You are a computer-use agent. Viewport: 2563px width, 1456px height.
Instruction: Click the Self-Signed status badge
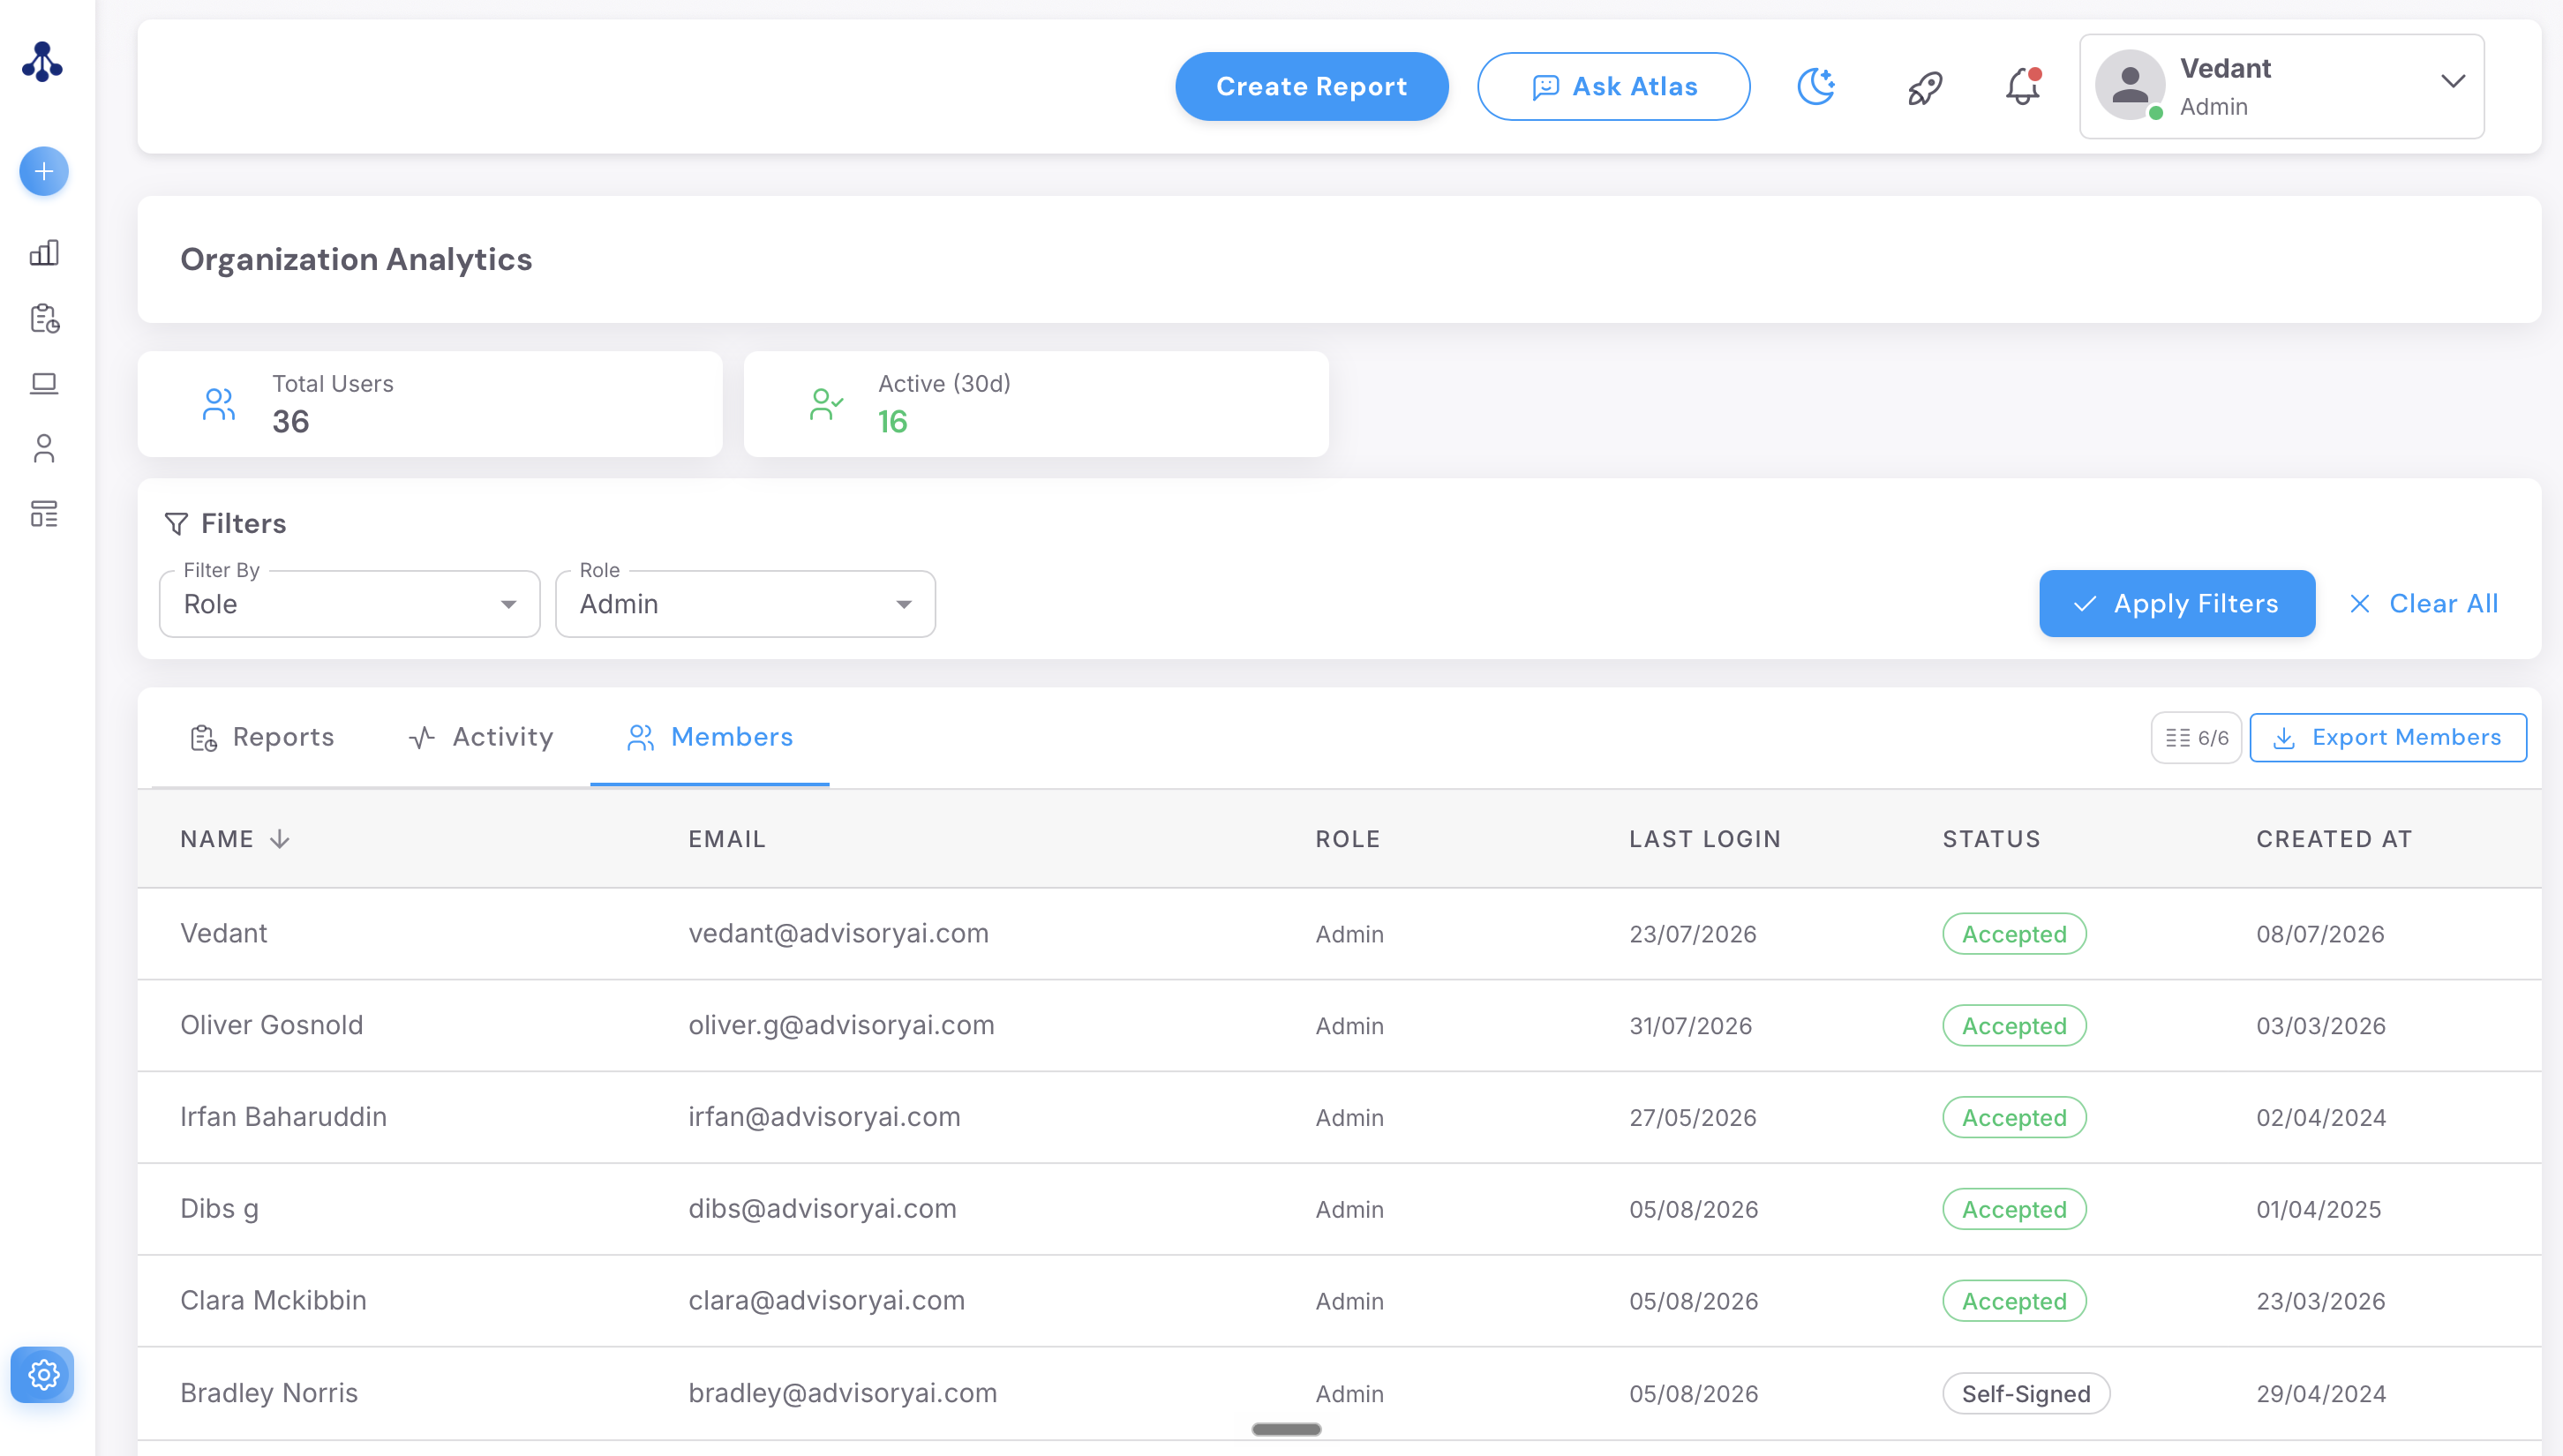pyautogui.click(x=2026, y=1393)
